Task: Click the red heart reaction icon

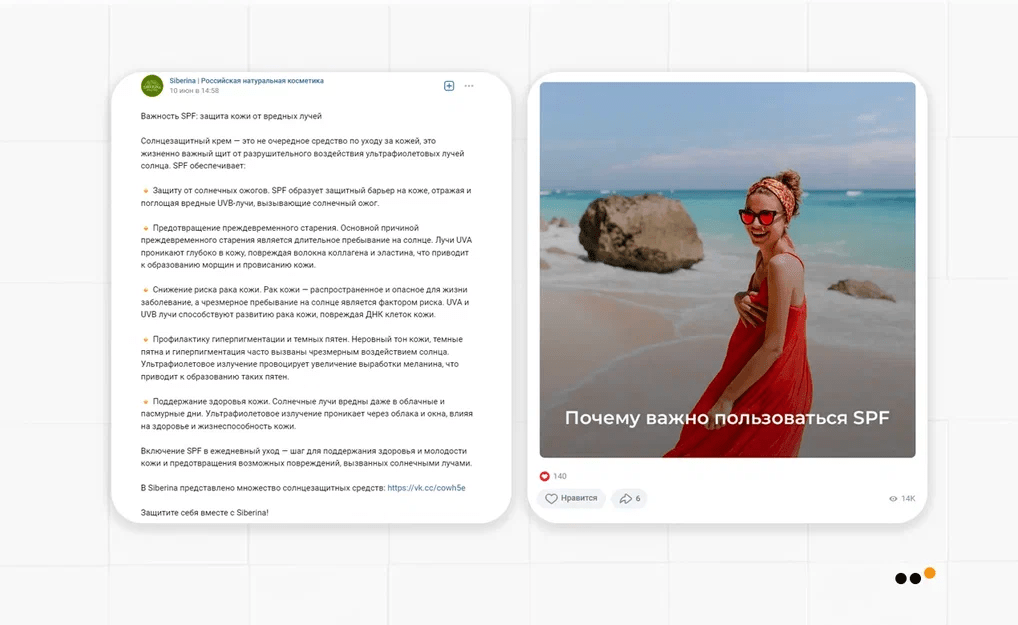Action: pos(545,476)
